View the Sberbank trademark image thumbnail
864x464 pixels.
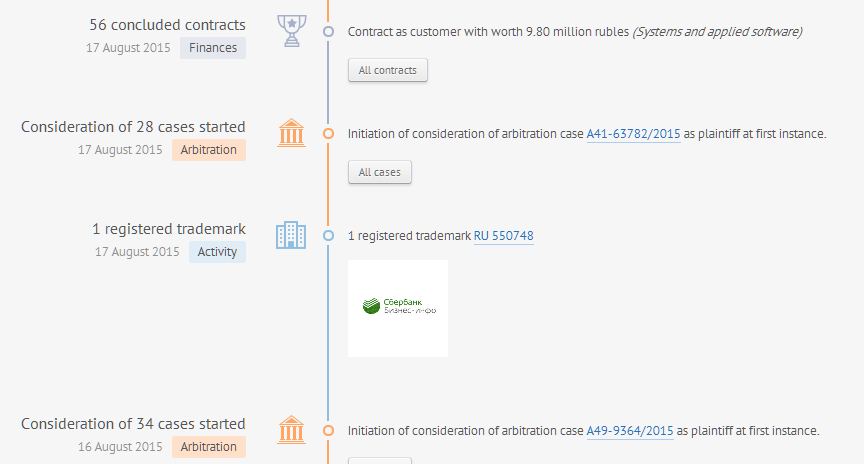398,308
